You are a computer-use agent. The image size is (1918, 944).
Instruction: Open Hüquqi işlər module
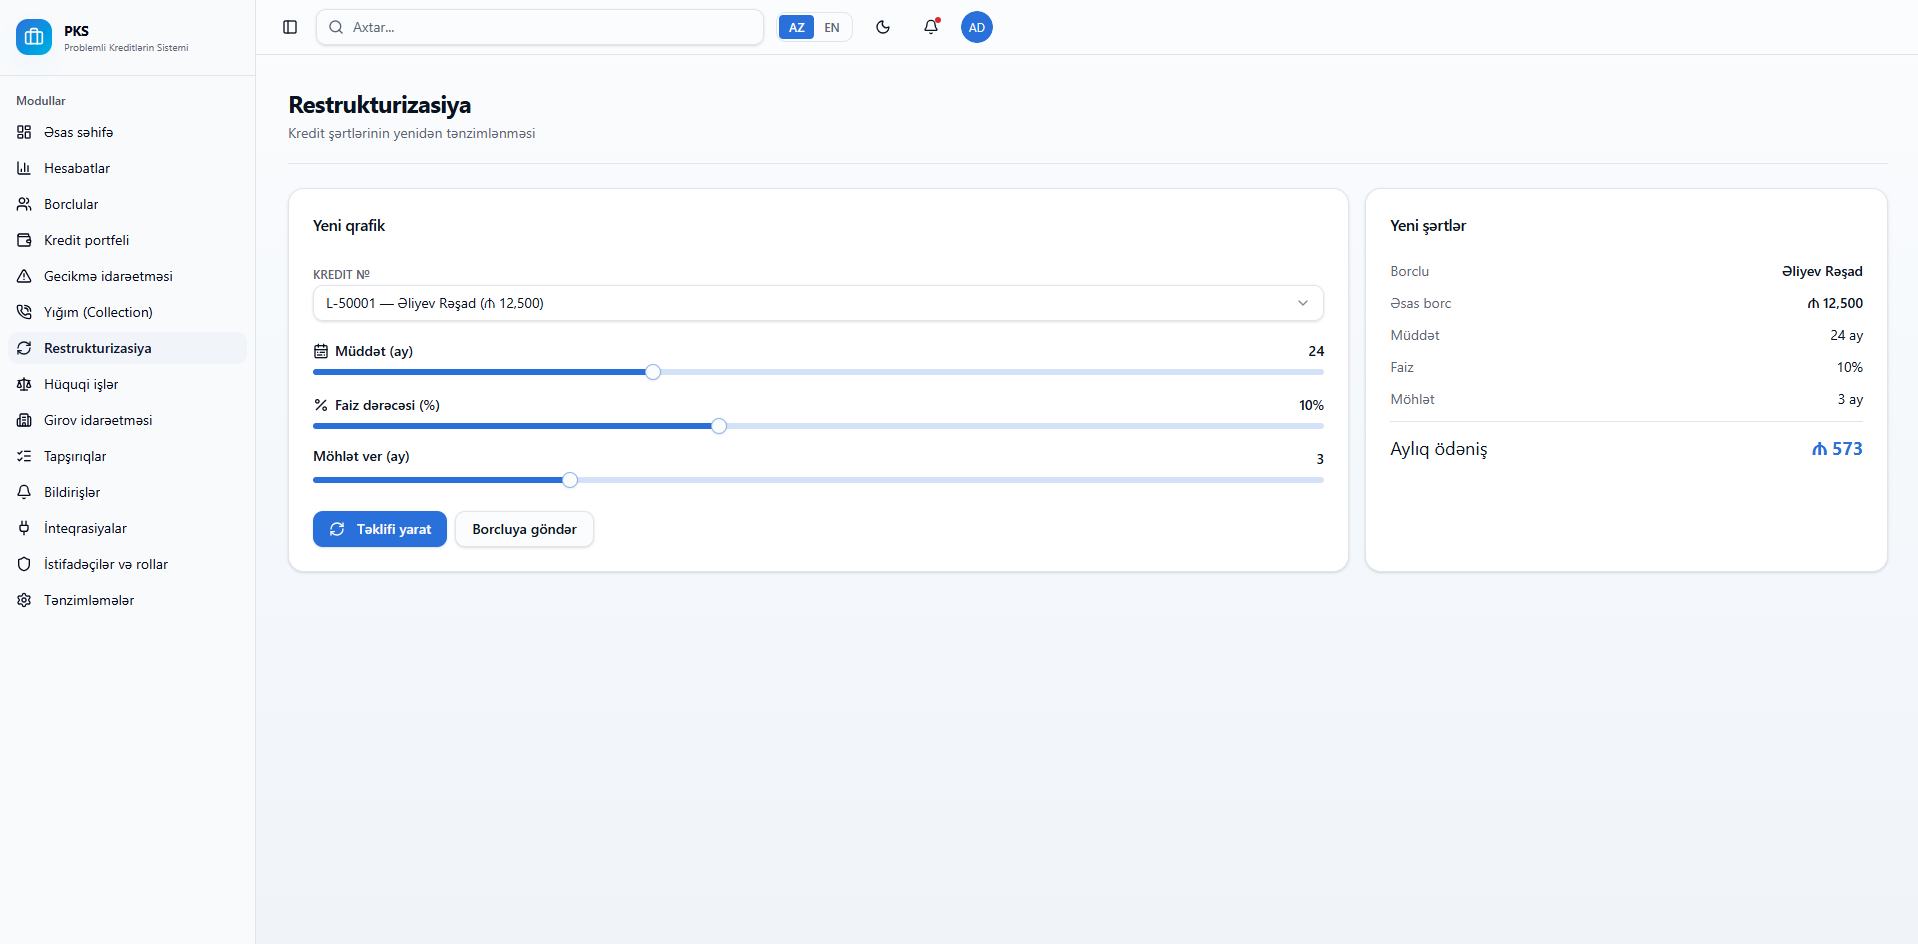coord(127,384)
